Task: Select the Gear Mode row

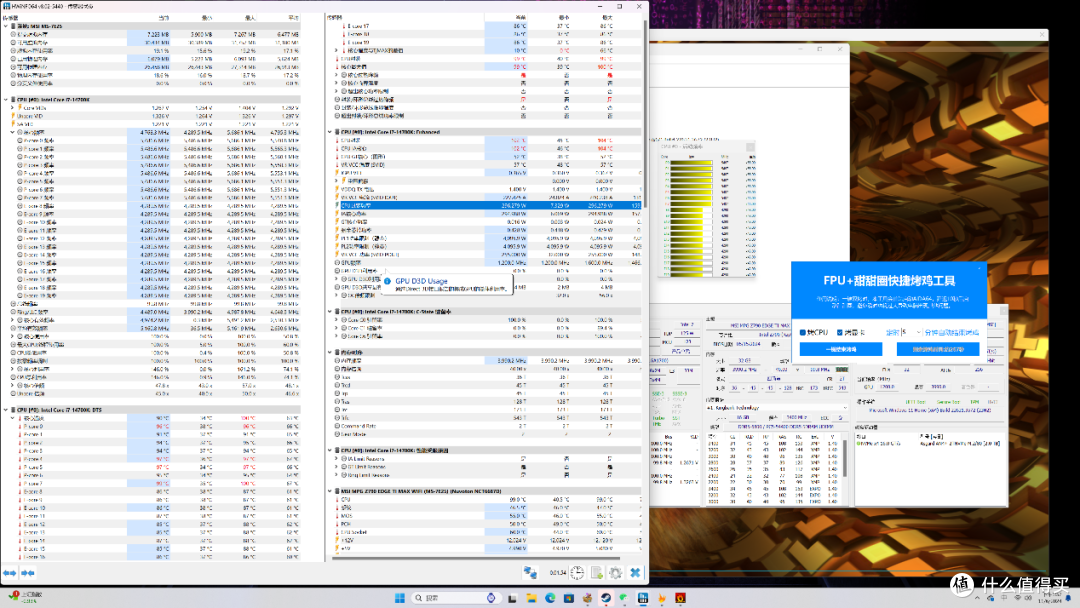Action: pyautogui.click(x=487, y=434)
